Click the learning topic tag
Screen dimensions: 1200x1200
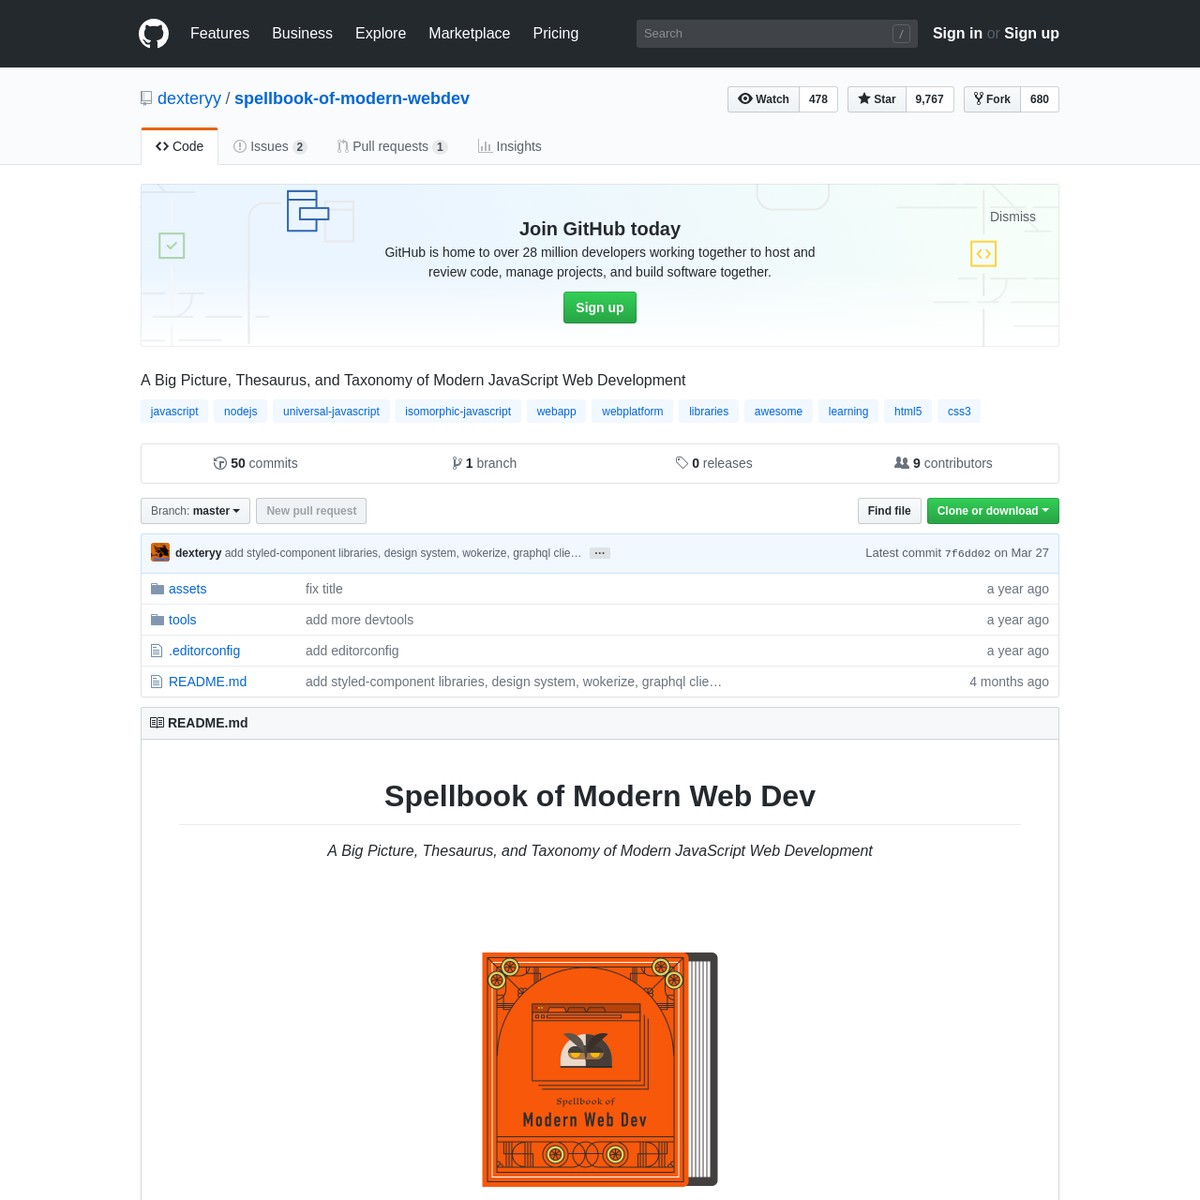[848, 412]
